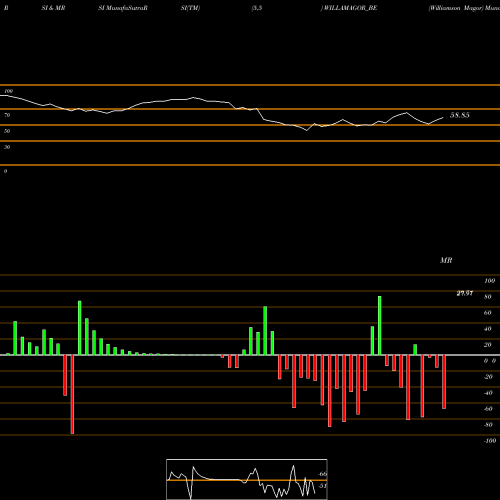Click the RSI axis label 50
Image resolution: width=500 pixels, height=500 pixels.
tap(7, 131)
